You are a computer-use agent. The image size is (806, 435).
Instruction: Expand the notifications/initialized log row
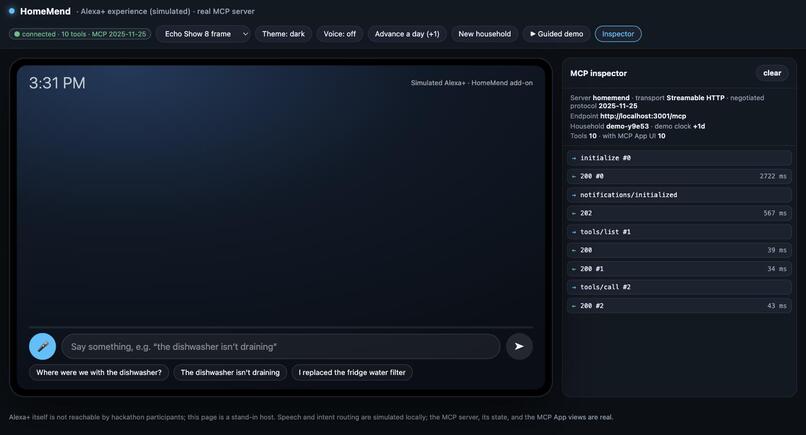pyautogui.click(x=679, y=195)
